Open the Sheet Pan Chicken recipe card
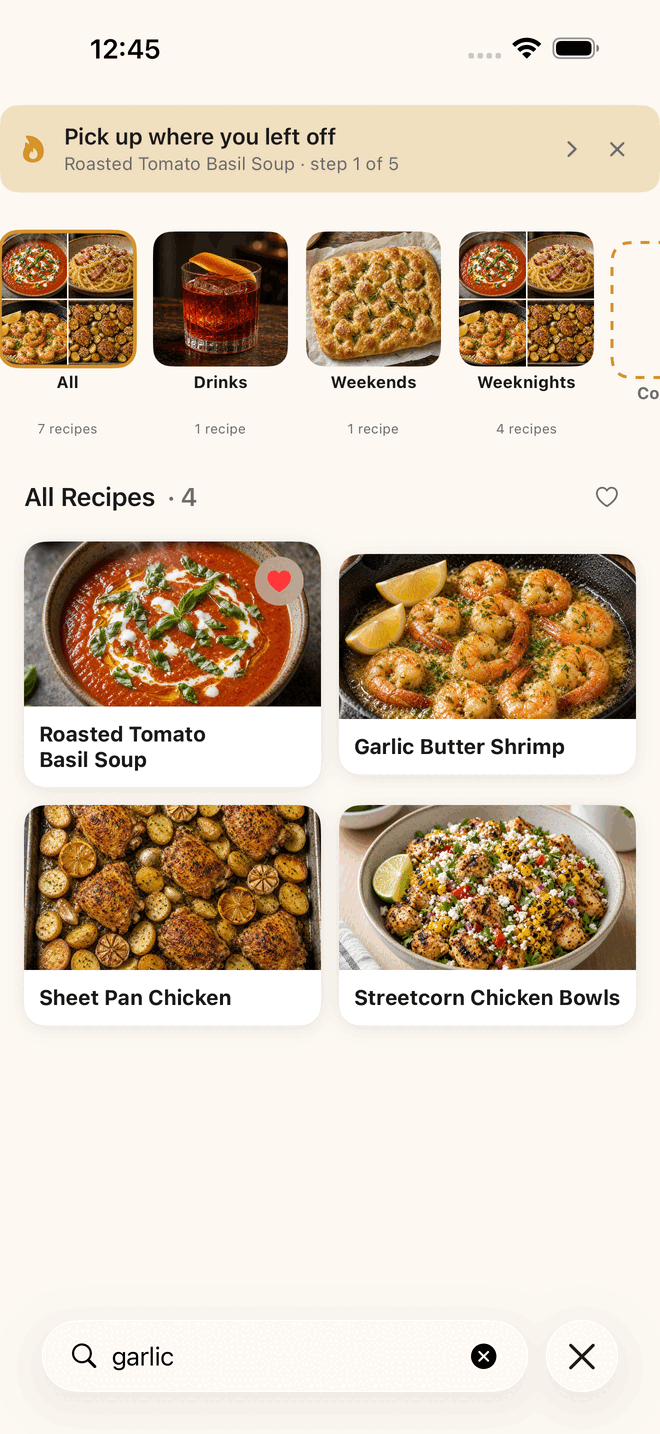 point(172,915)
